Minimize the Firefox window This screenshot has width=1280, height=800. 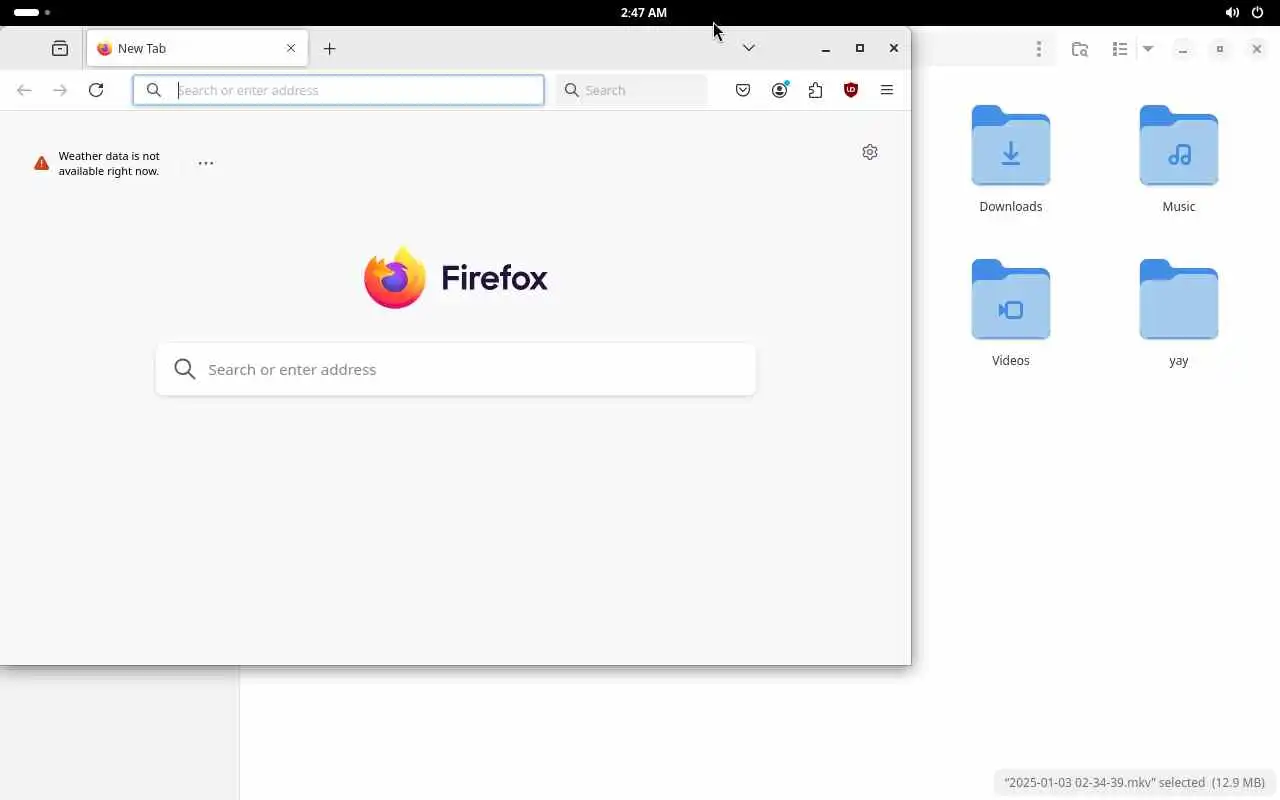click(825, 48)
